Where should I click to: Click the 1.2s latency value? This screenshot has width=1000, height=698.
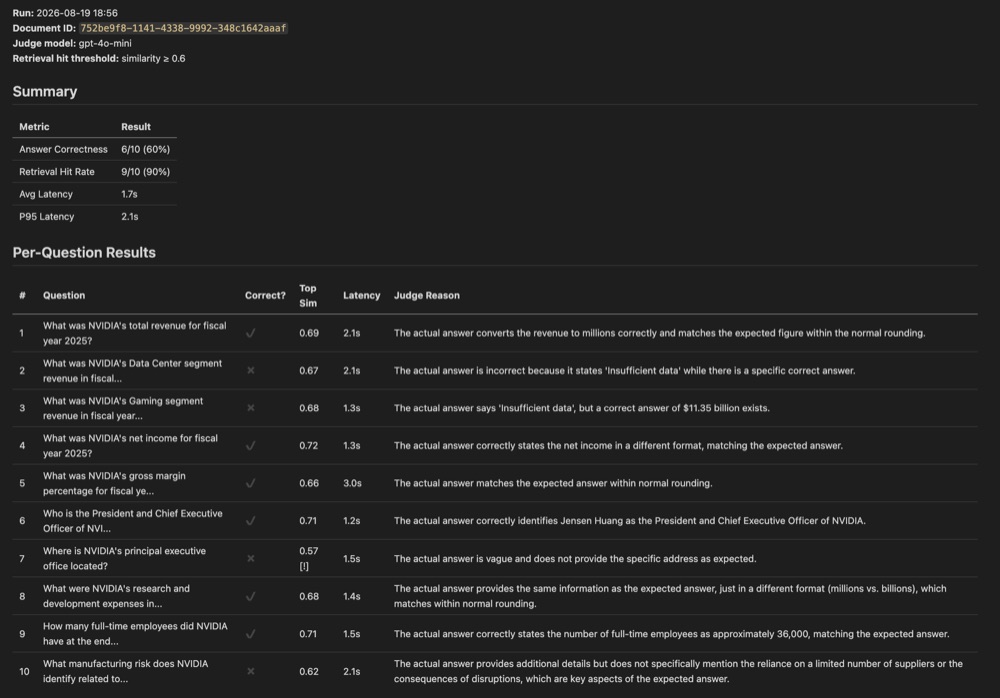(351, 521)
